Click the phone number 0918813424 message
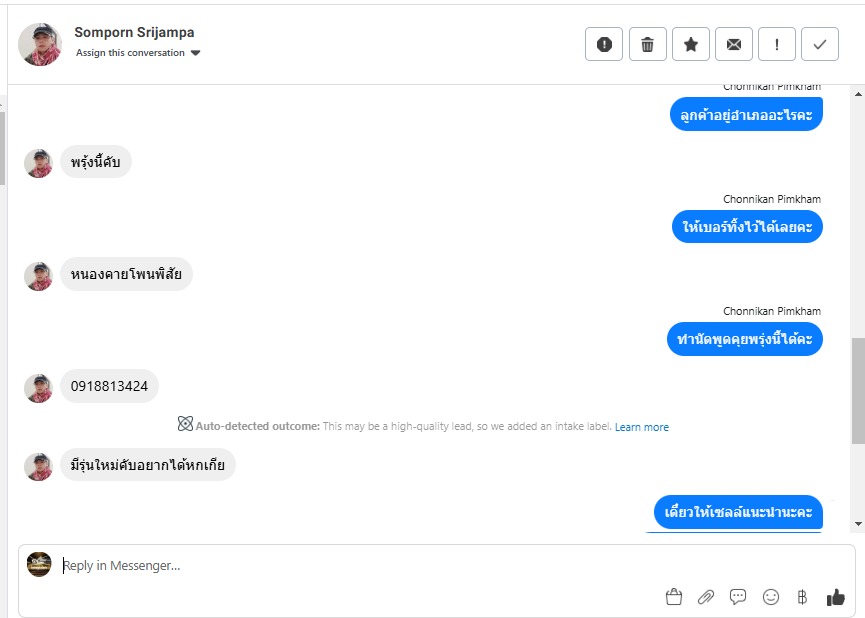The width and height of the screenshot is (865, 618). click(x=109, y=386)
